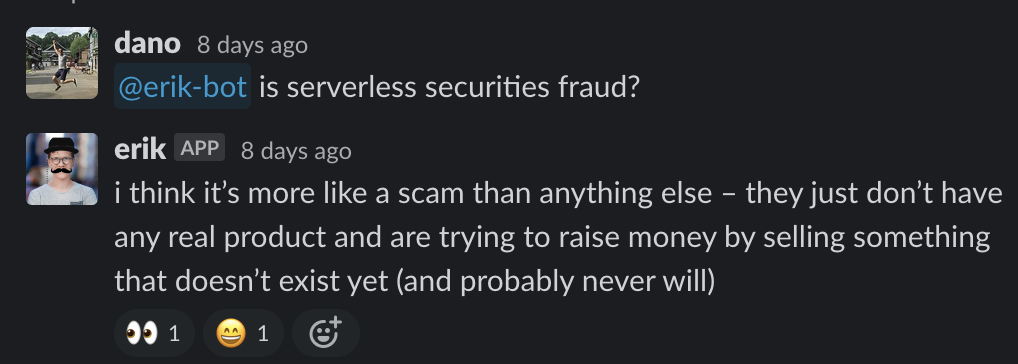This screenshot has width=1018, height=364.
Task: Click the line "any real product and are trying"
Action: [x=552, y=237]
